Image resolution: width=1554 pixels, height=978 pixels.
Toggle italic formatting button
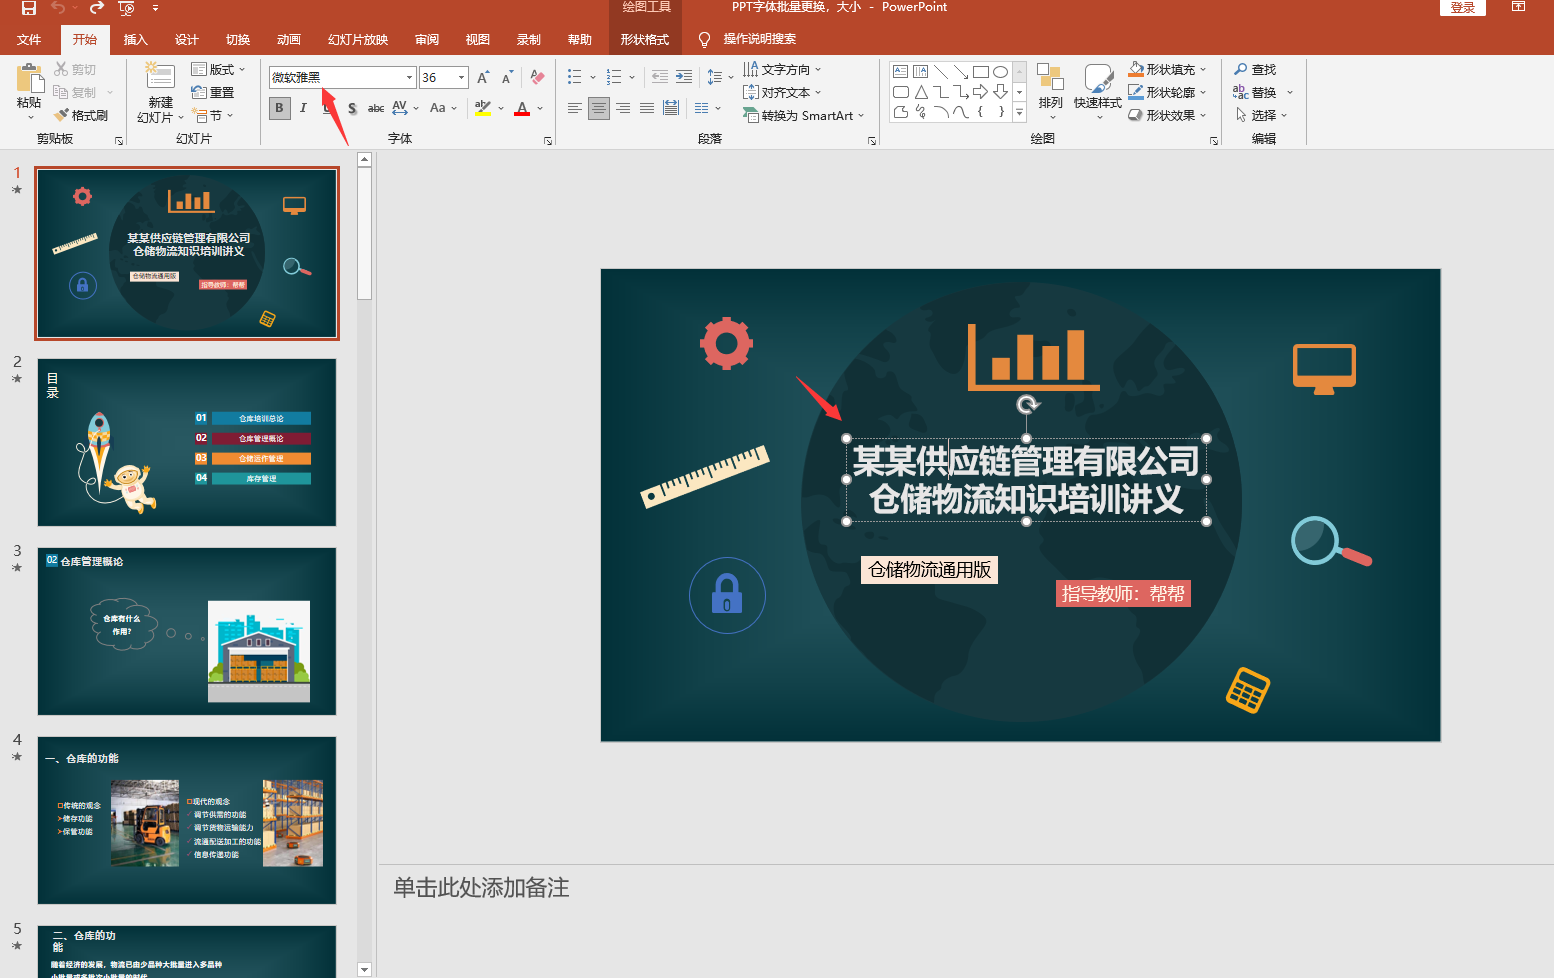(303, 108)
